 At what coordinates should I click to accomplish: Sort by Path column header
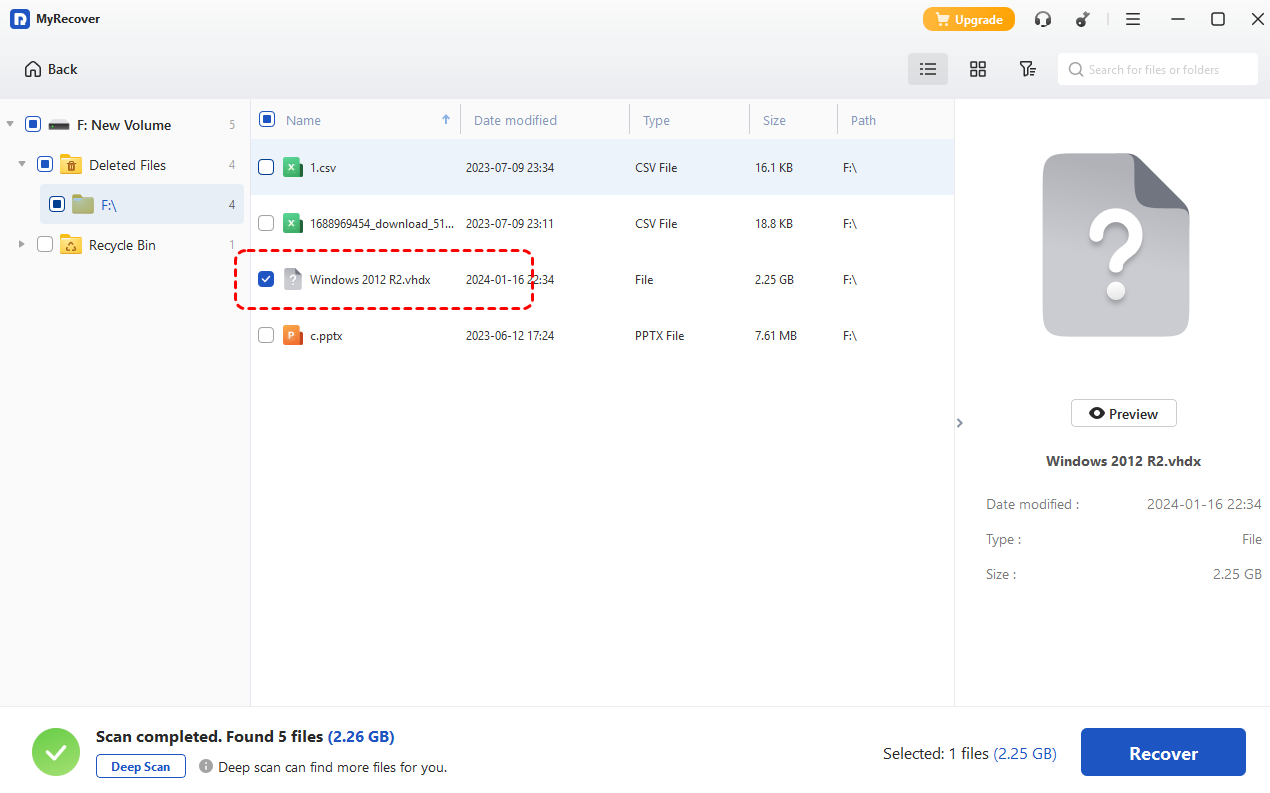tap(863, 120)
